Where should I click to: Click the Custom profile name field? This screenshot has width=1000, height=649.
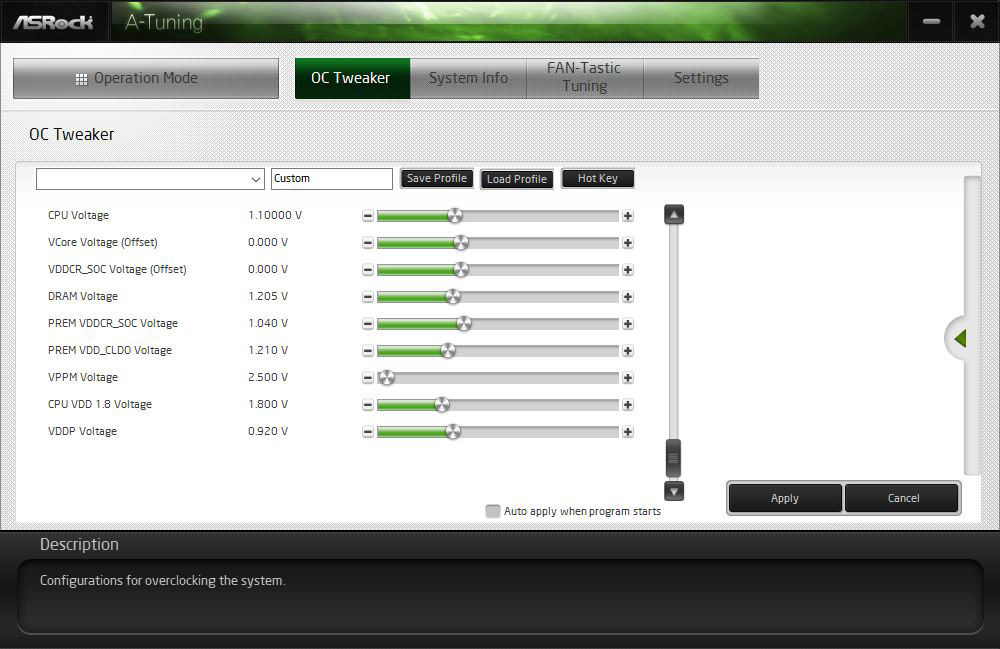click(332, 179)
